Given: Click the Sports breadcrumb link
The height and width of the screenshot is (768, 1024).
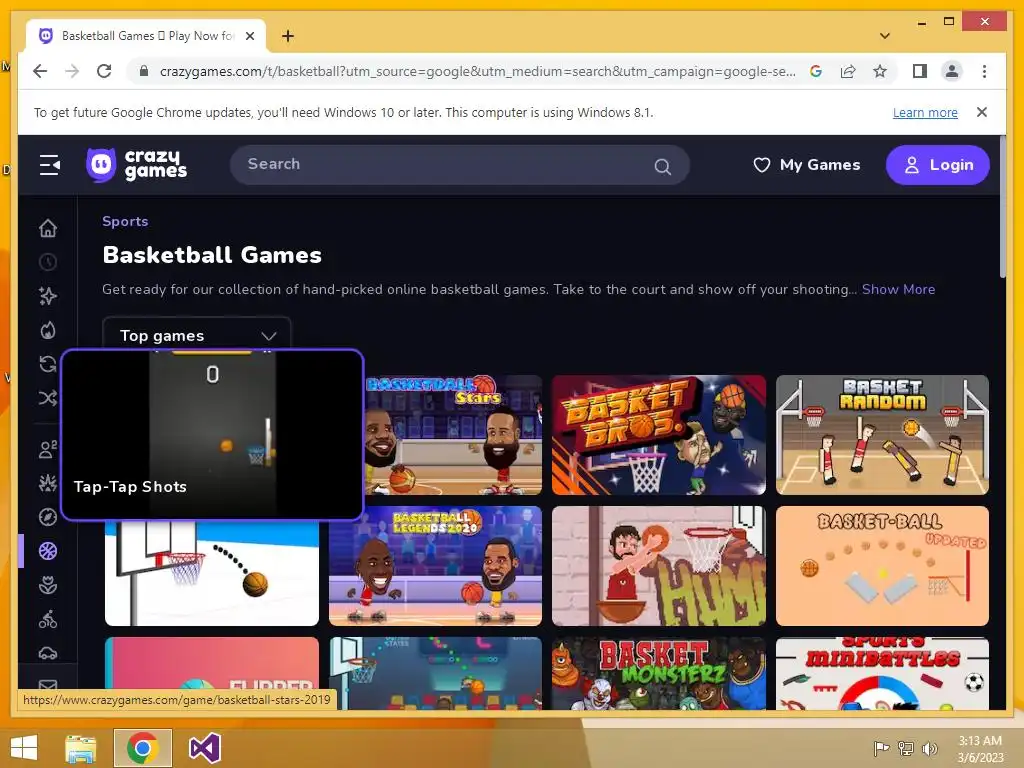Looking at the screenshot, I should [125, 221].
